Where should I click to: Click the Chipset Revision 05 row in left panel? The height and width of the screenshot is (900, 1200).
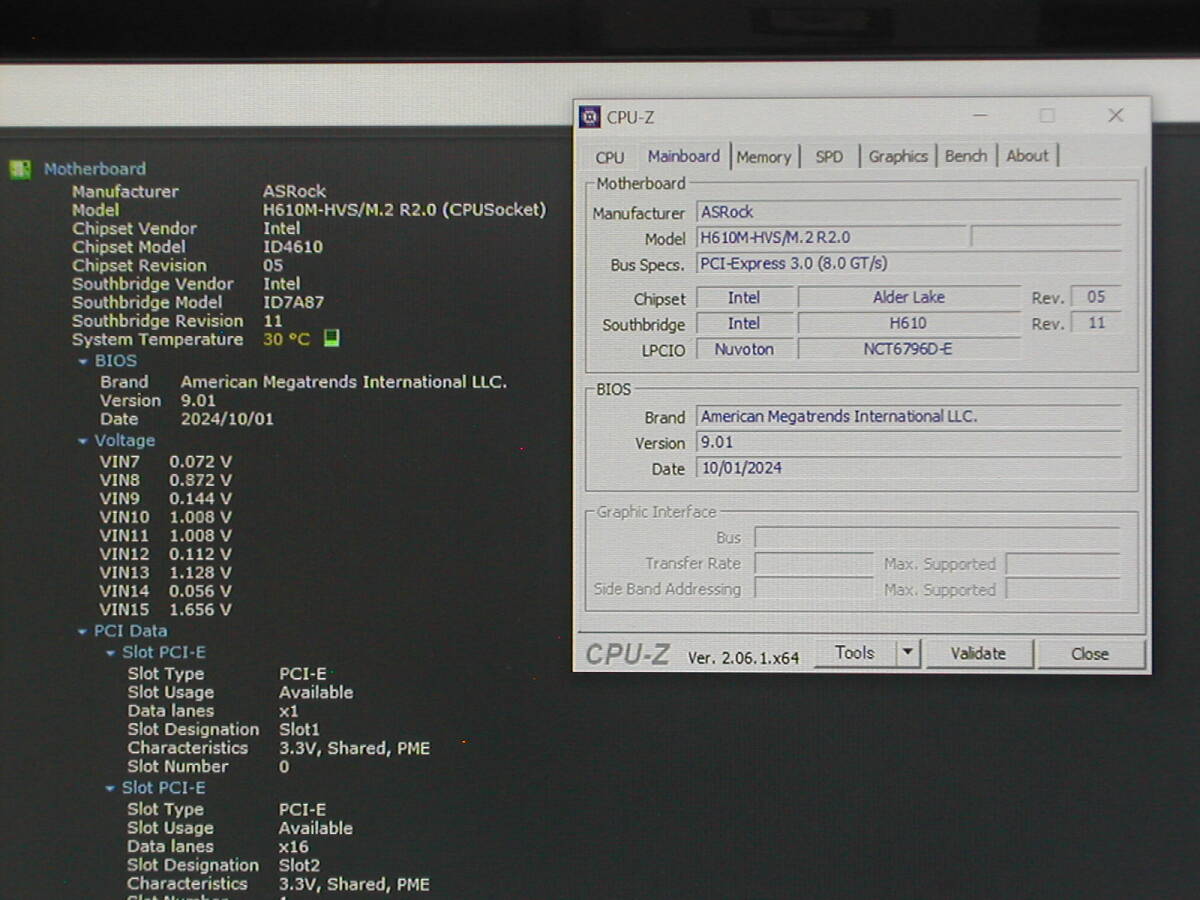[x=178, y=265]
